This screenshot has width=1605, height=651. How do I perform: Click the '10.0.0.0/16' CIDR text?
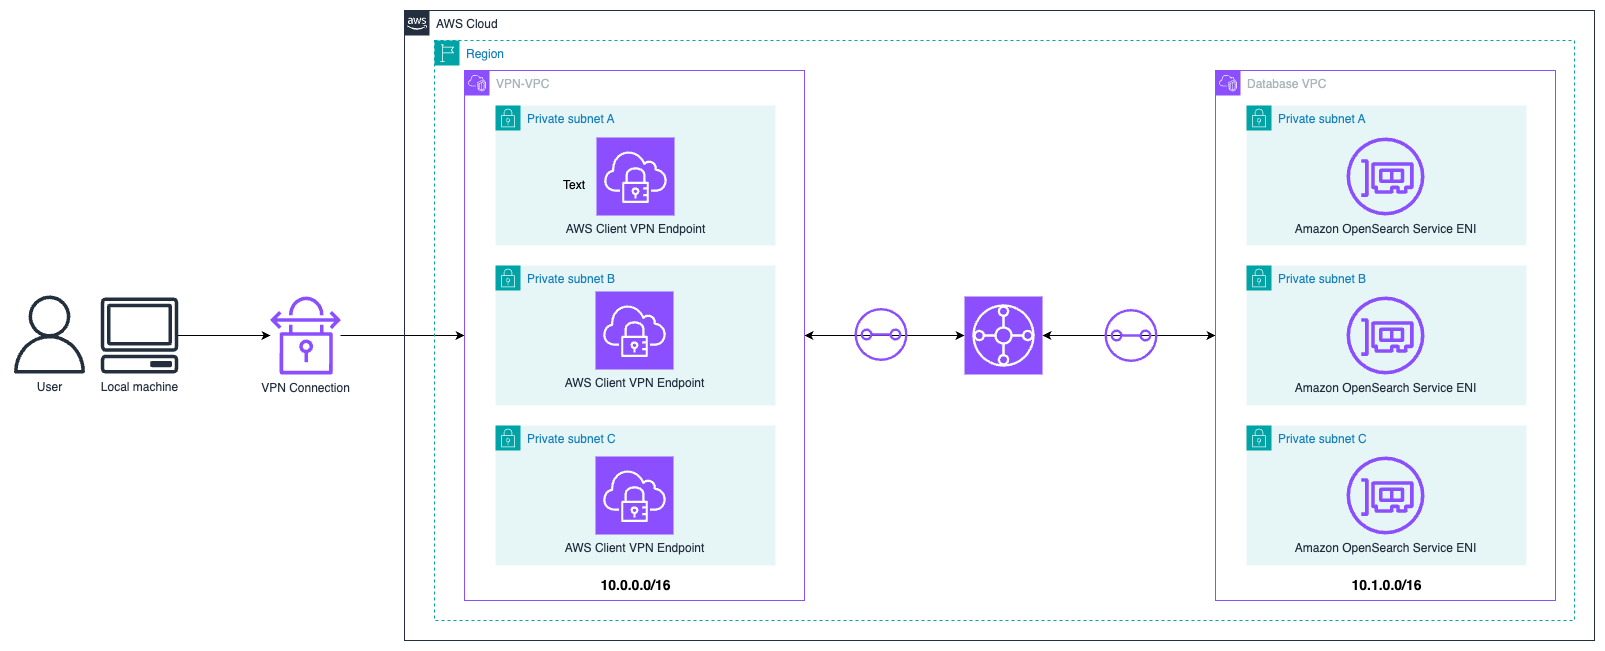pos(635,585)
